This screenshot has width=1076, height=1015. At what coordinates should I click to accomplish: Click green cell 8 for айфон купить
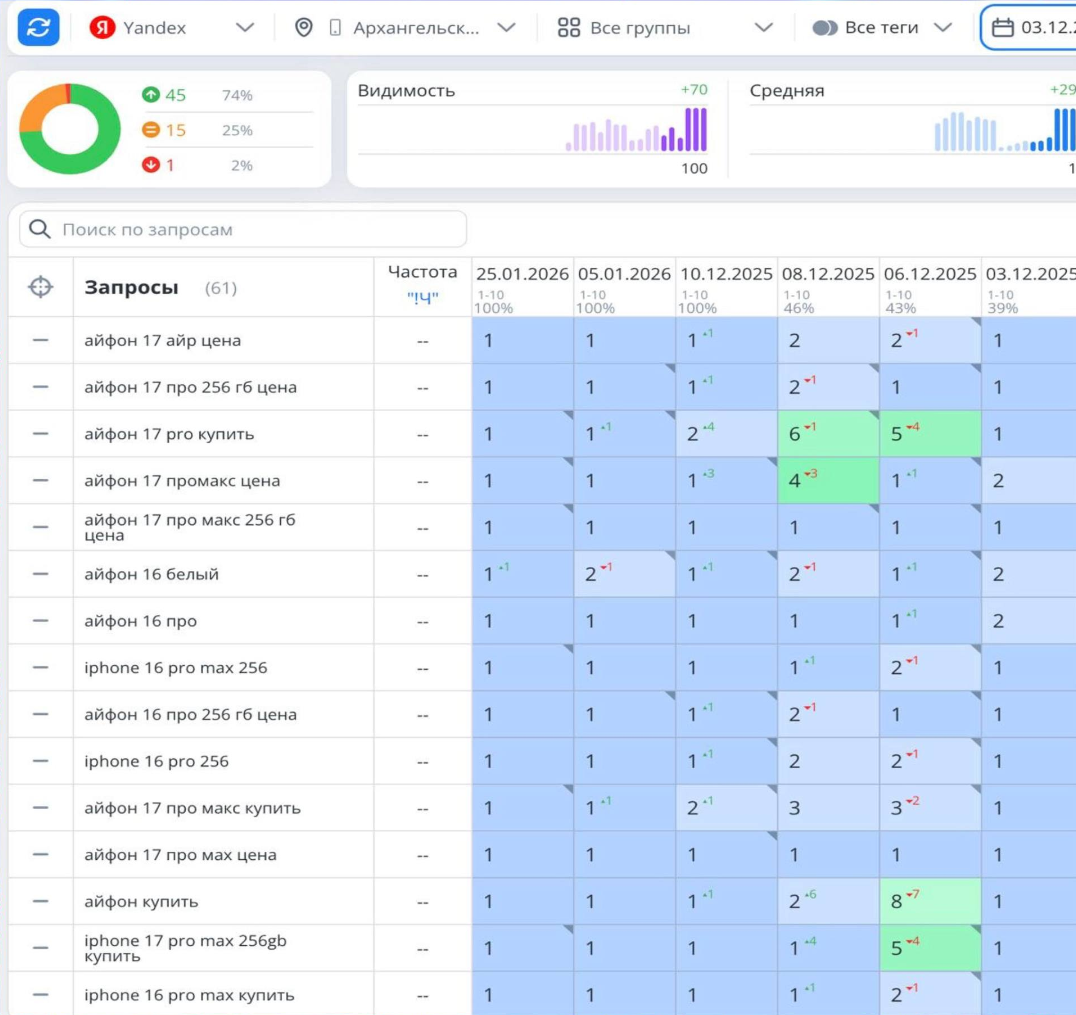(931, 901)
